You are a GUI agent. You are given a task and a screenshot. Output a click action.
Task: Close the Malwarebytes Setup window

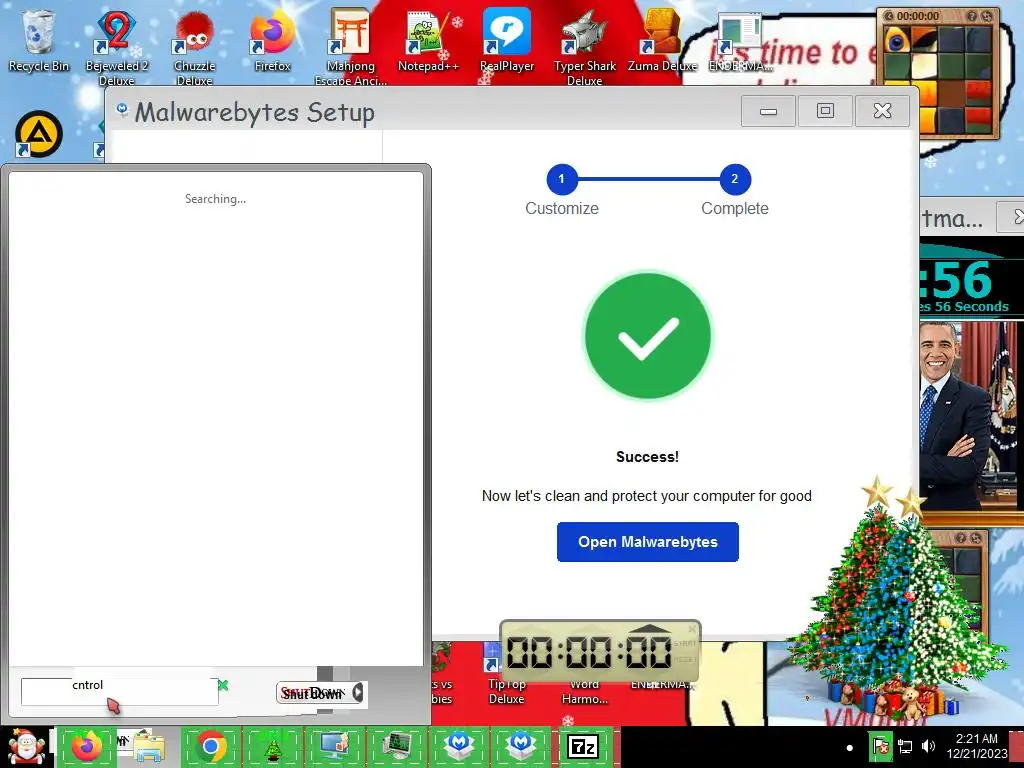coord(882,111)
